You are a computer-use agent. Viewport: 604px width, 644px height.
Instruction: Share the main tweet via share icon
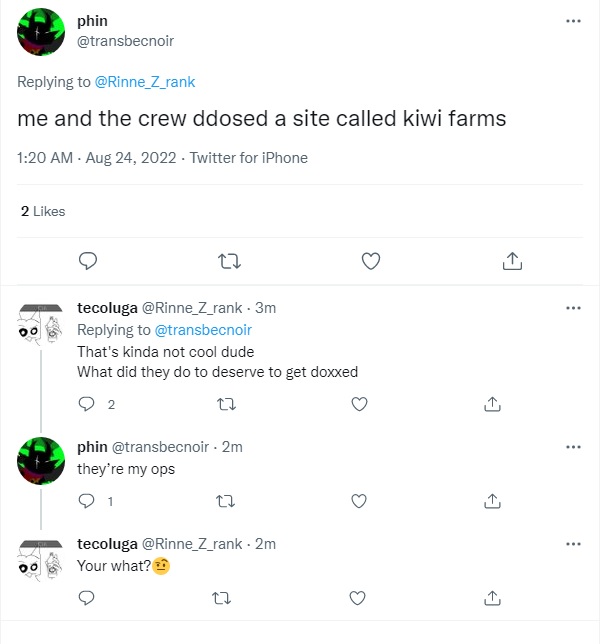[511, 261]
